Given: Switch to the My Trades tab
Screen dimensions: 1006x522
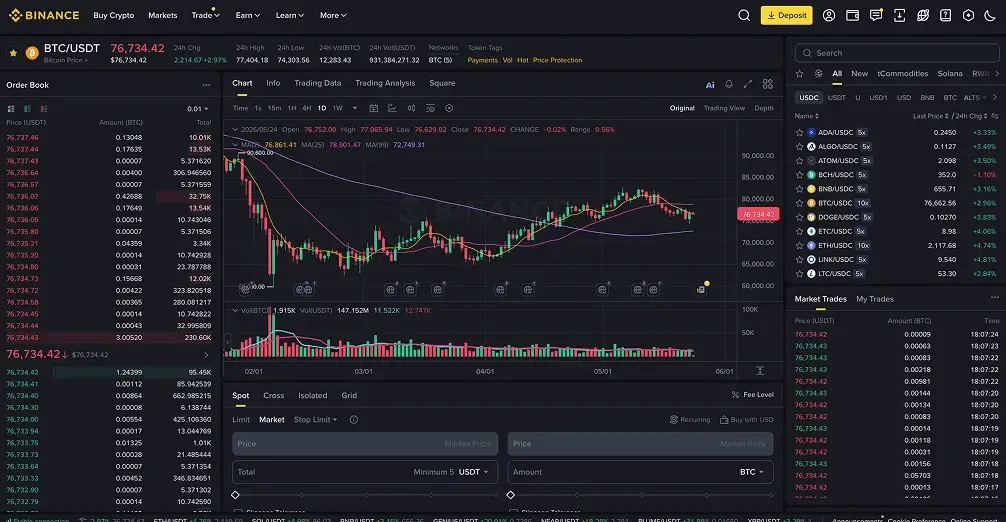Looking at the screenshot, I should [874, 299].
